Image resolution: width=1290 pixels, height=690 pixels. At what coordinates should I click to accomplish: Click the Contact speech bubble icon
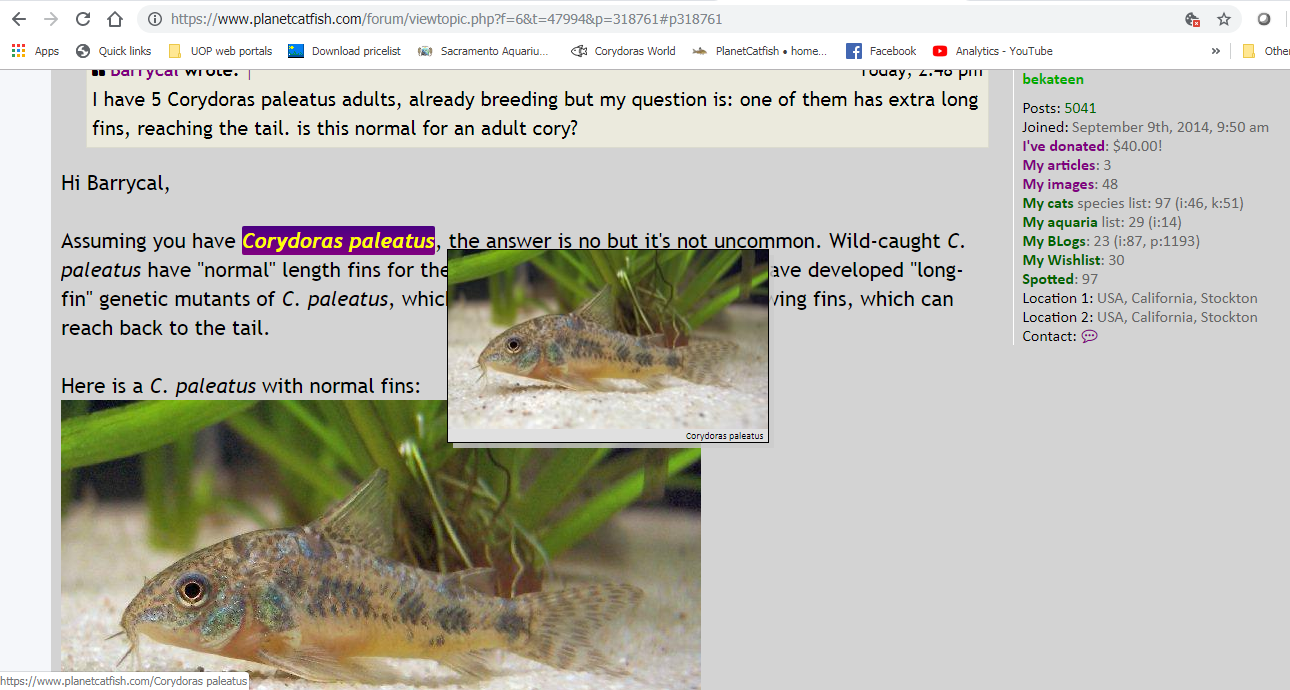pos(1089,337)
